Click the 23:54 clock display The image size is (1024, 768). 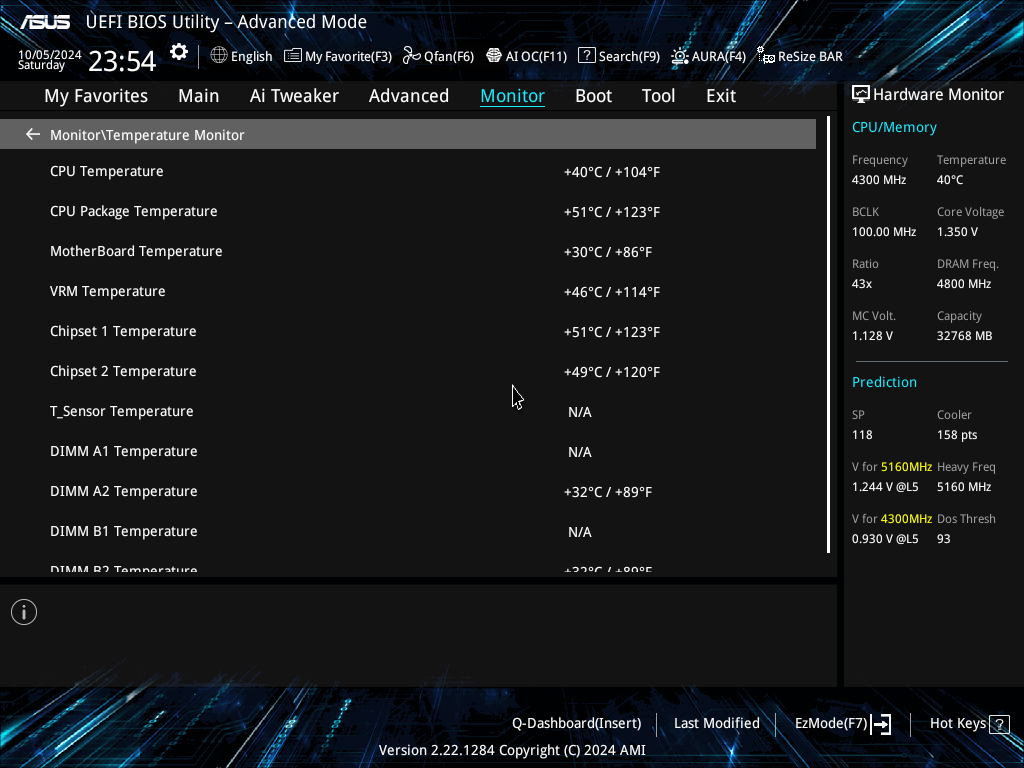tap(122, 61)
